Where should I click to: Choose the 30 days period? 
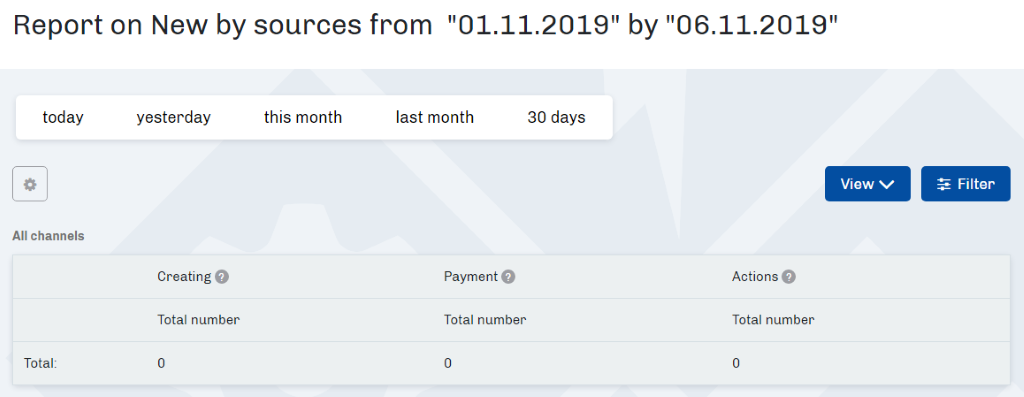pos(556,118)
